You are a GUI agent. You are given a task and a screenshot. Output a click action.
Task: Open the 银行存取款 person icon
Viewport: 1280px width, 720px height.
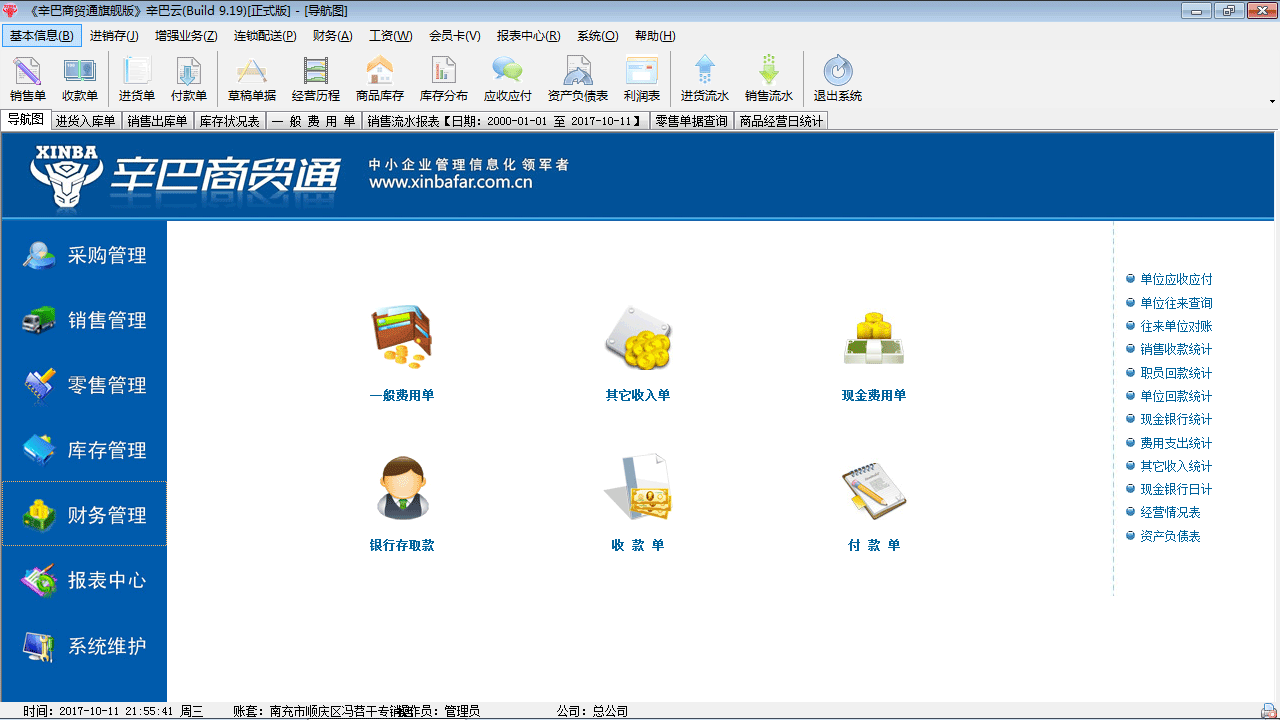(402, 488)
